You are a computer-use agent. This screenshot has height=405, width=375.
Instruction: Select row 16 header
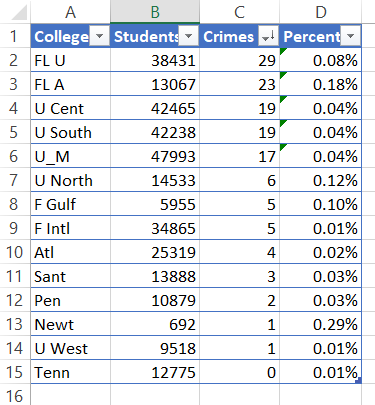[14, 395]
